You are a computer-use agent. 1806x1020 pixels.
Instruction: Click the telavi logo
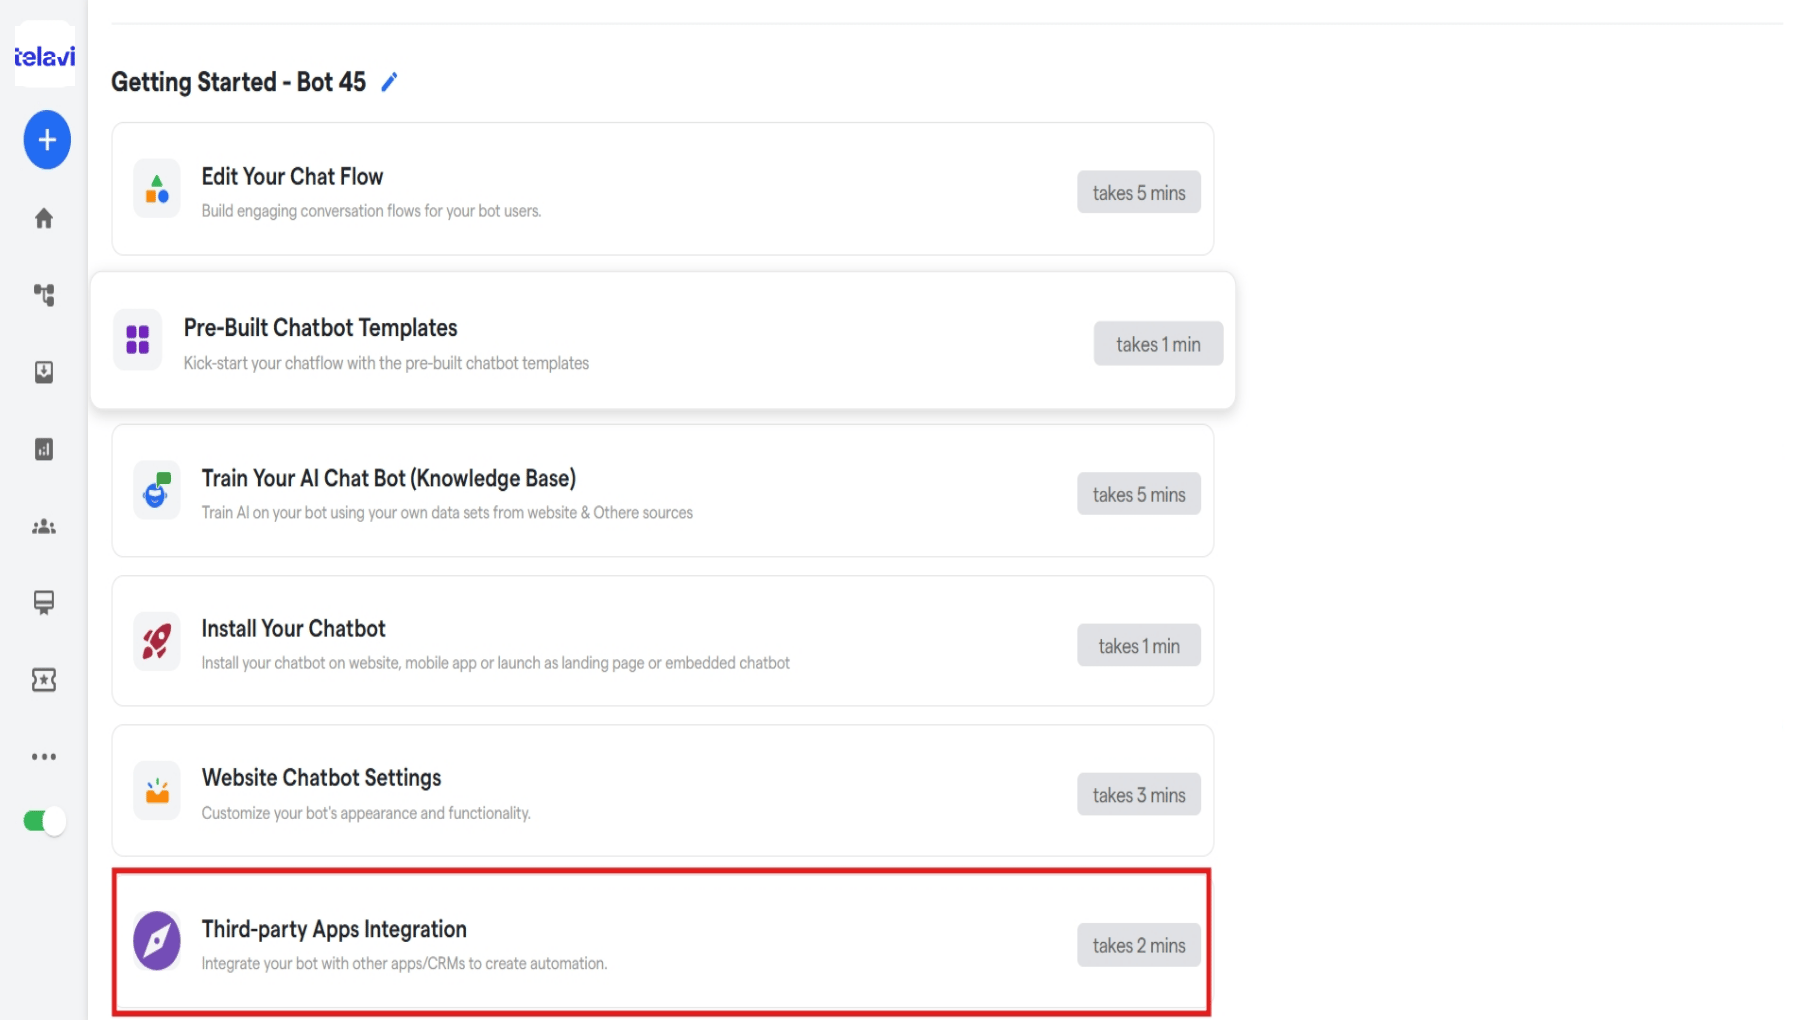44,56
